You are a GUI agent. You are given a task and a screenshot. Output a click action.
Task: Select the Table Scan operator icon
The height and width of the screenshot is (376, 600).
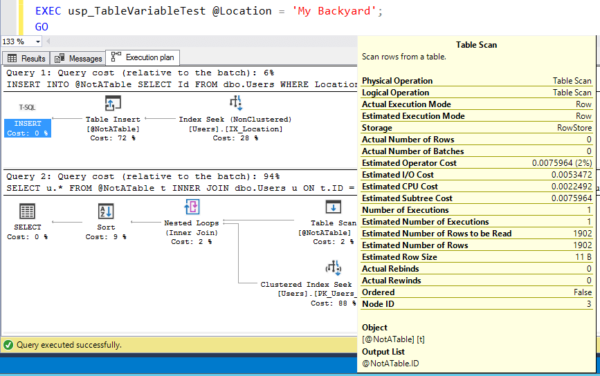(333, 207)
